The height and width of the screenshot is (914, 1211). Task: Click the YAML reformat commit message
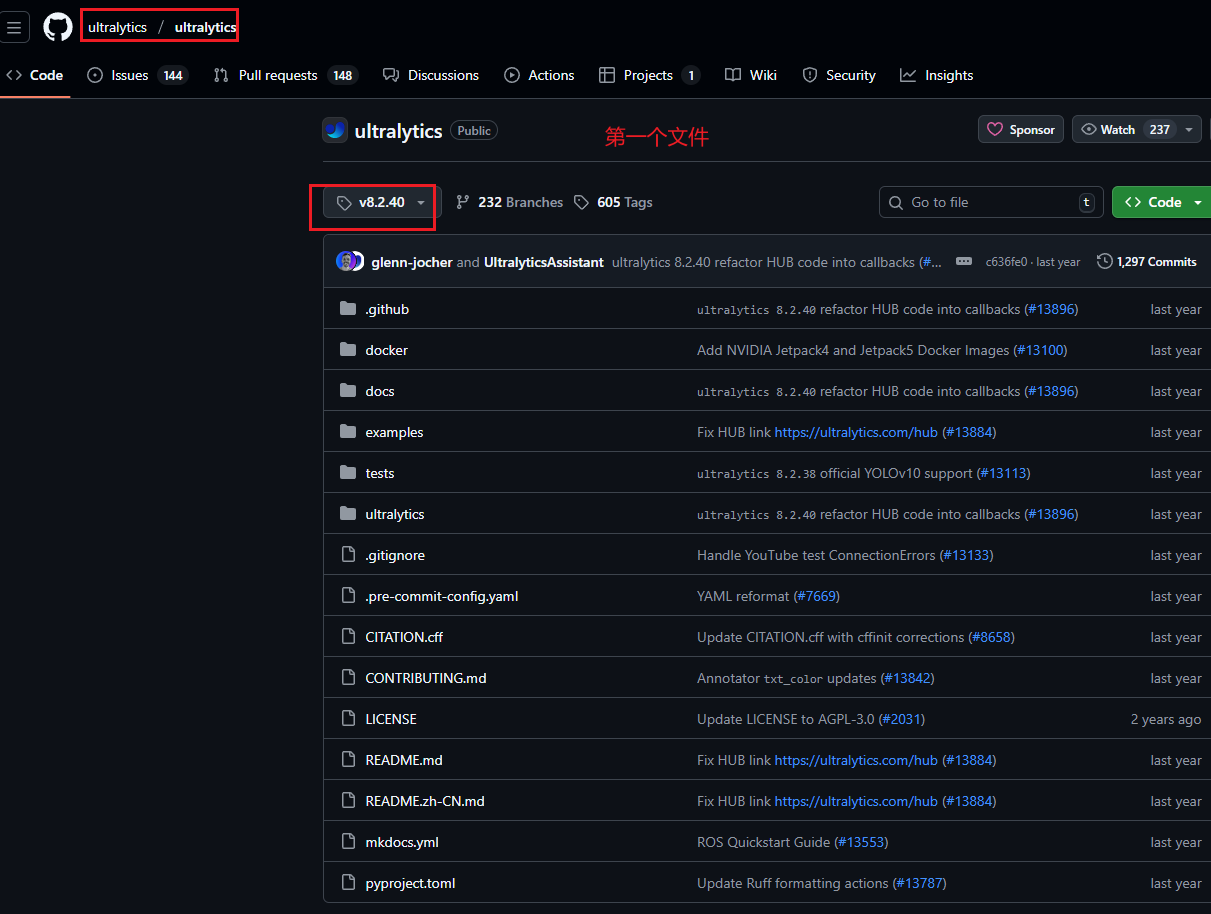[x=743, y=596]
